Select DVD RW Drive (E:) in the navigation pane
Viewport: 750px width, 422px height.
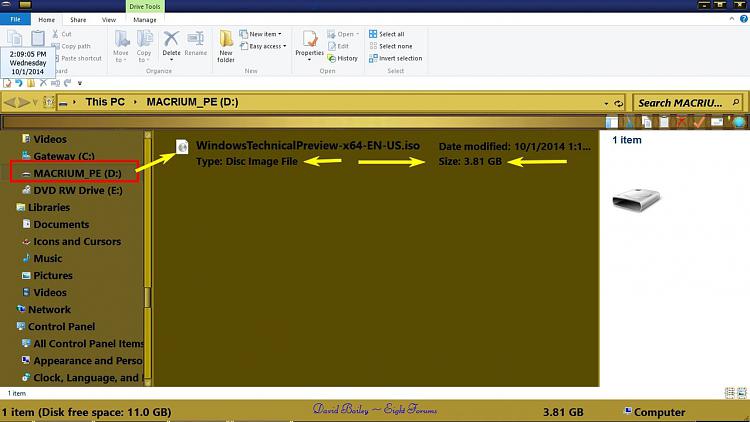coord(77,190)
